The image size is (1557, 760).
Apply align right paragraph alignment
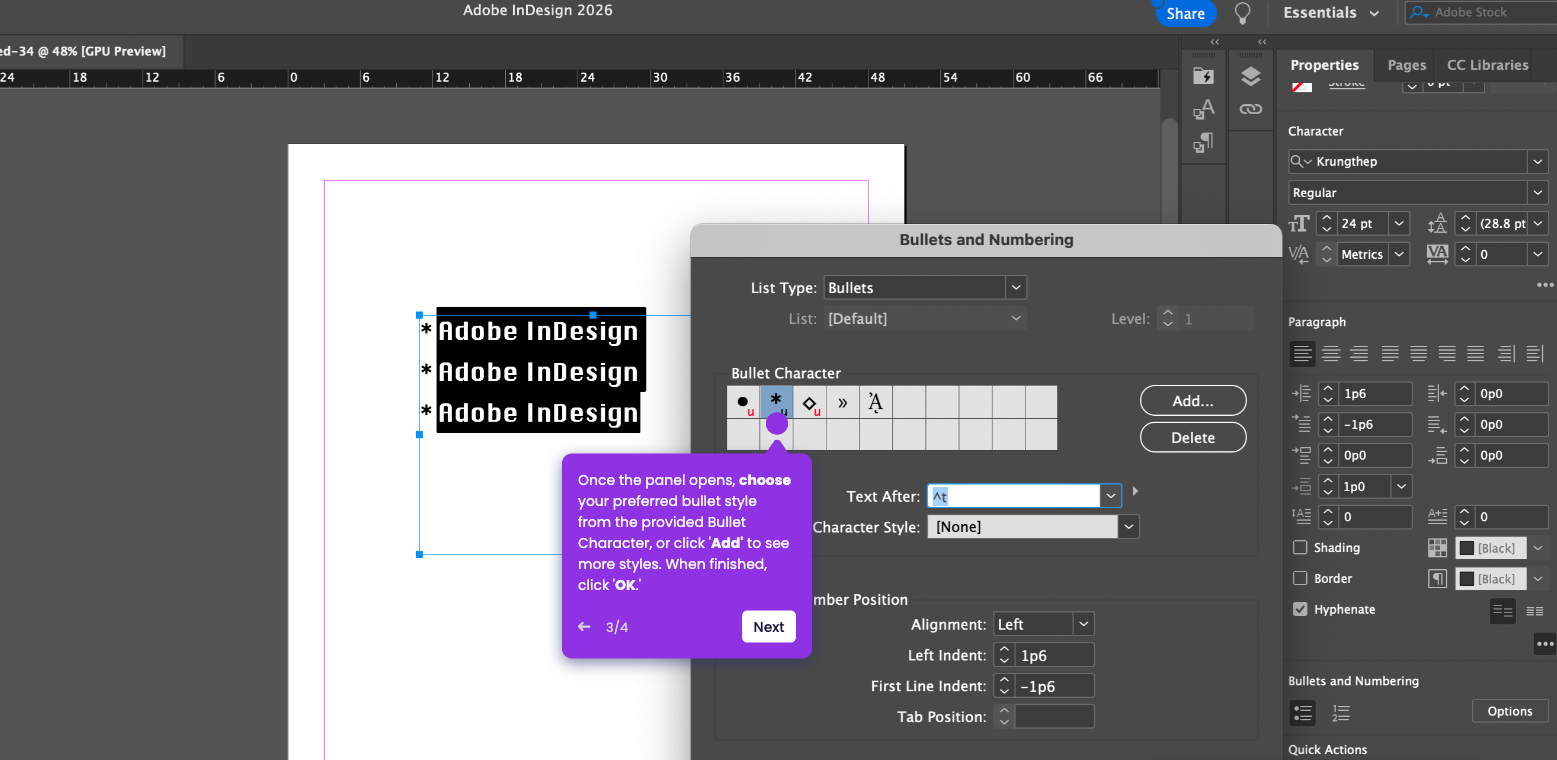(x=1359, y=353)
